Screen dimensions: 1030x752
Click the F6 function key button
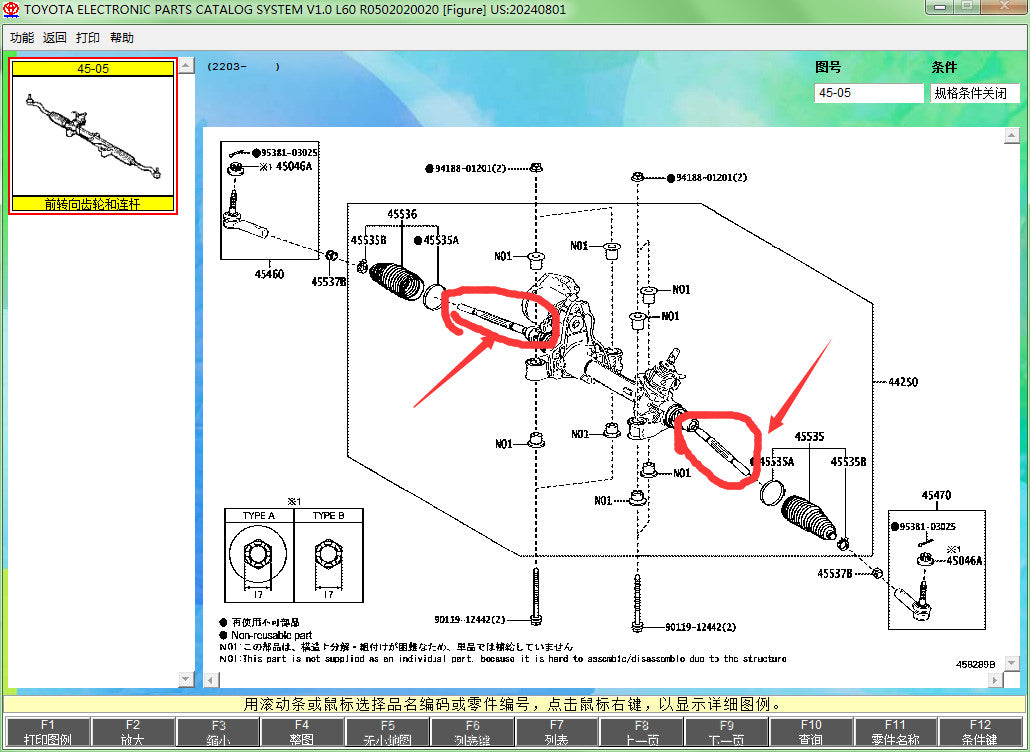(472, 732)
